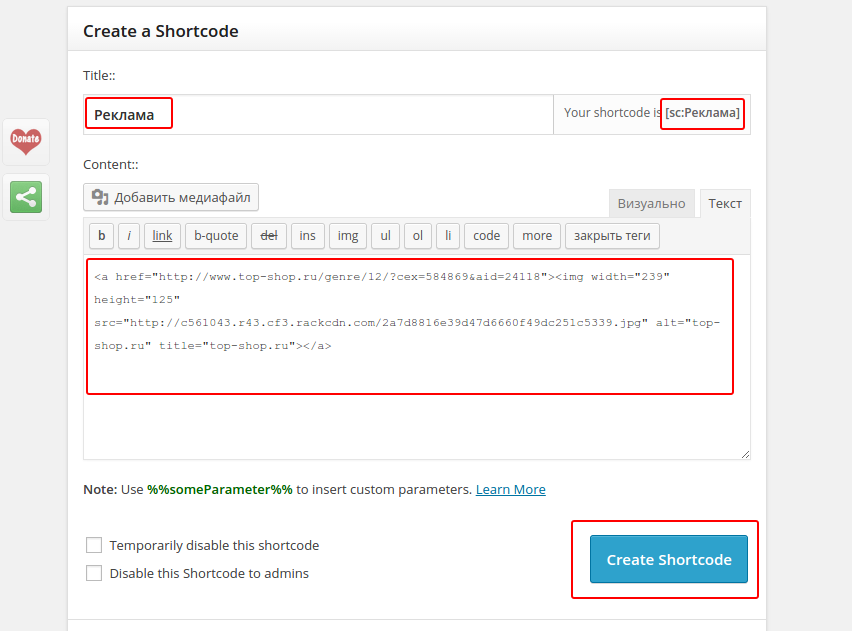This screenshot has width=852, height=631.
Task: Insert a link via link button
Action: (162, 236)
